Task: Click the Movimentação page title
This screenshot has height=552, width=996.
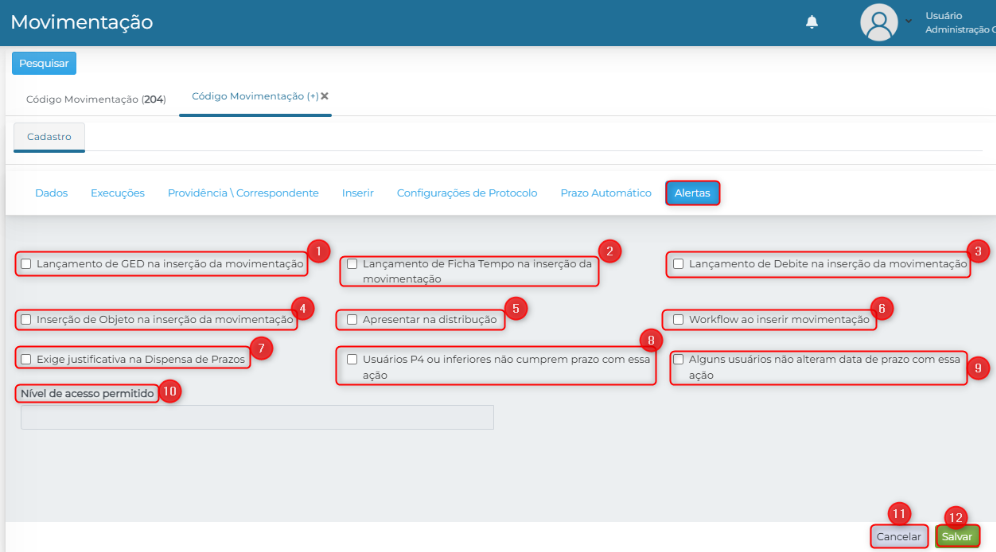Action: (x=82, y=22)
